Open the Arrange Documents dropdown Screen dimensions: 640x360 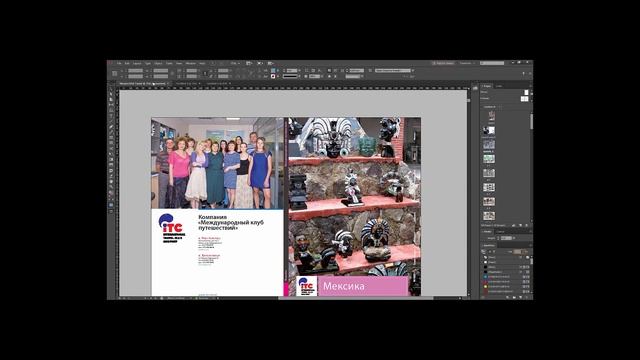(x=271, y=63)
